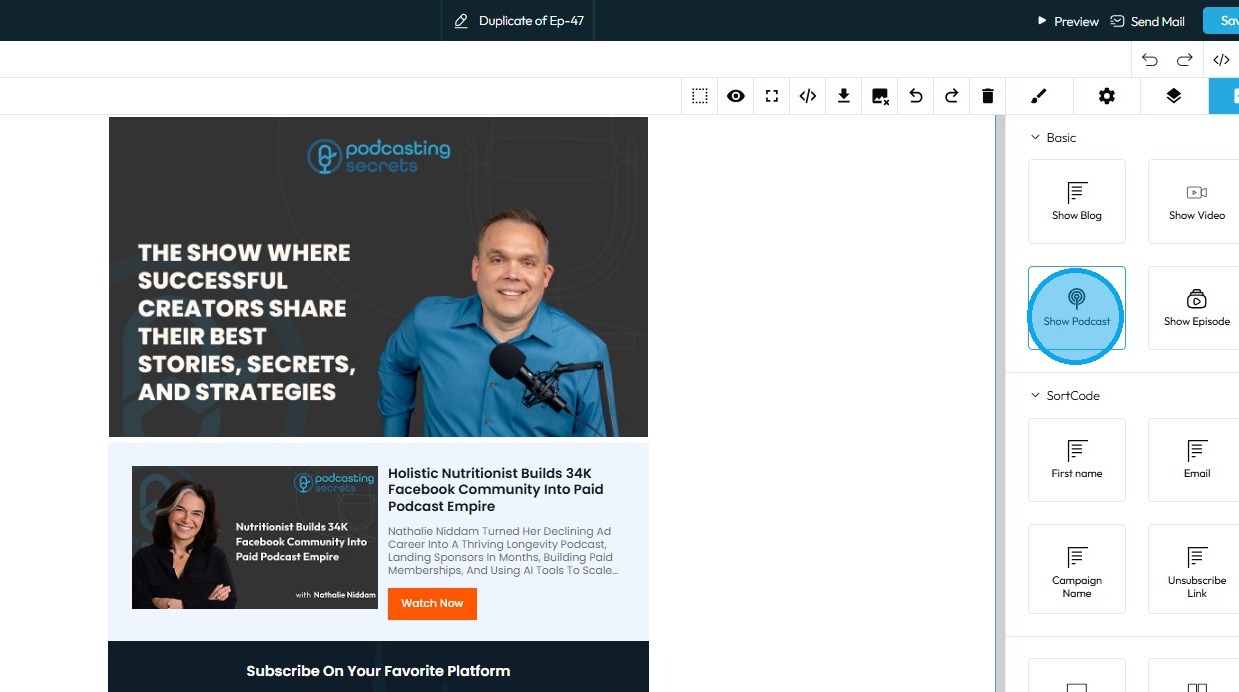Viewport: 1239px width, 692px height.
Task: Delete the canvas with the trash icon
Action: click(988, 96)
